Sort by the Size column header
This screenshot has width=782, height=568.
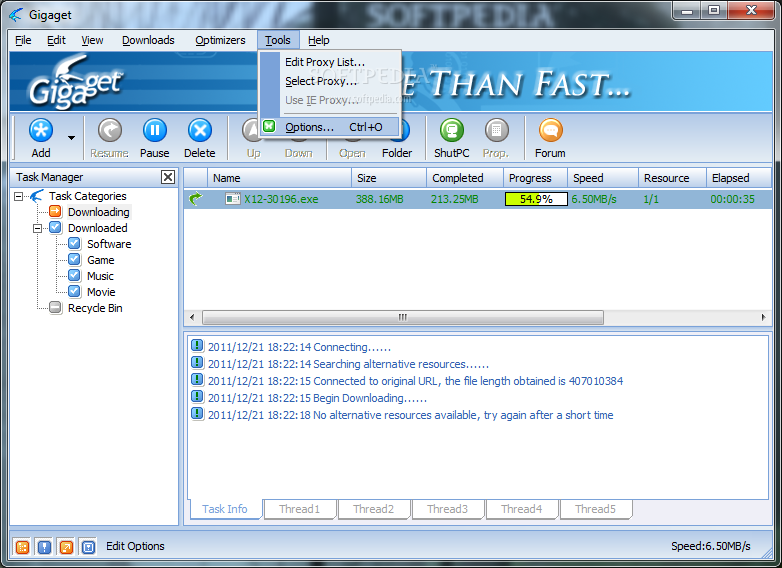[389, 178]
